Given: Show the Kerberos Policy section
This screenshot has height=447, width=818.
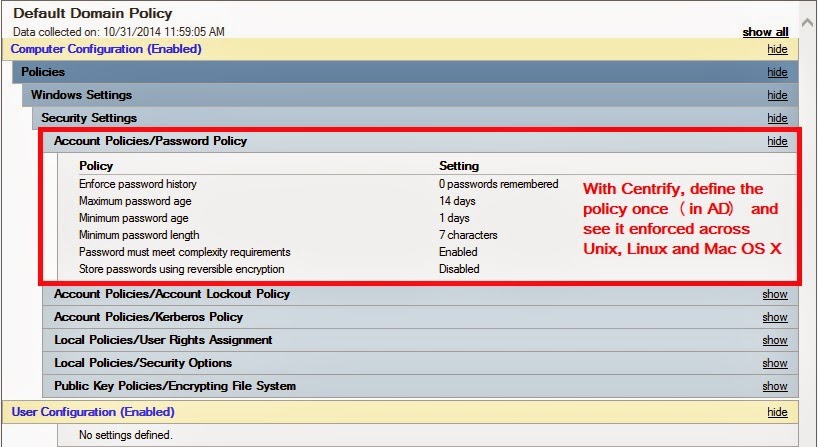Looking at the screenshot, I should tap(775, 317).
